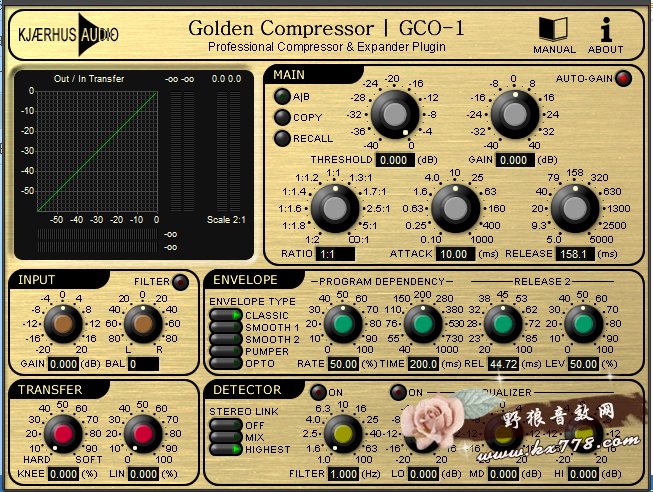The height and width of the screenshot is (492, 653).
Task: Select PUMPER envelope type
Action: (226, 351)
